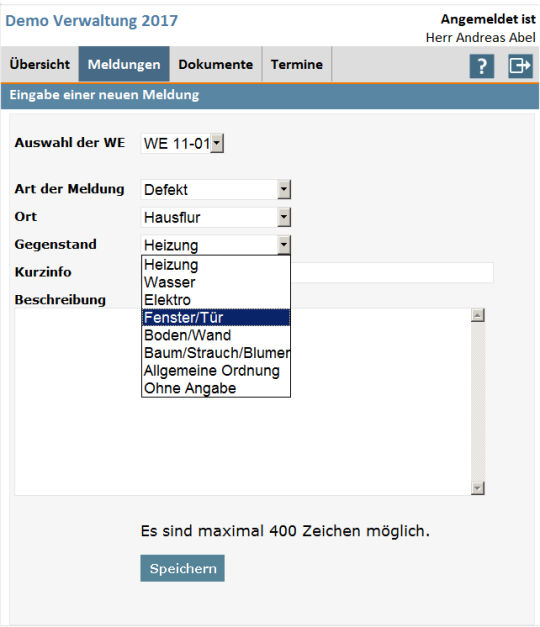Pick Elektro from the Gegenstand list
The image size is (540, 627).
216,300
